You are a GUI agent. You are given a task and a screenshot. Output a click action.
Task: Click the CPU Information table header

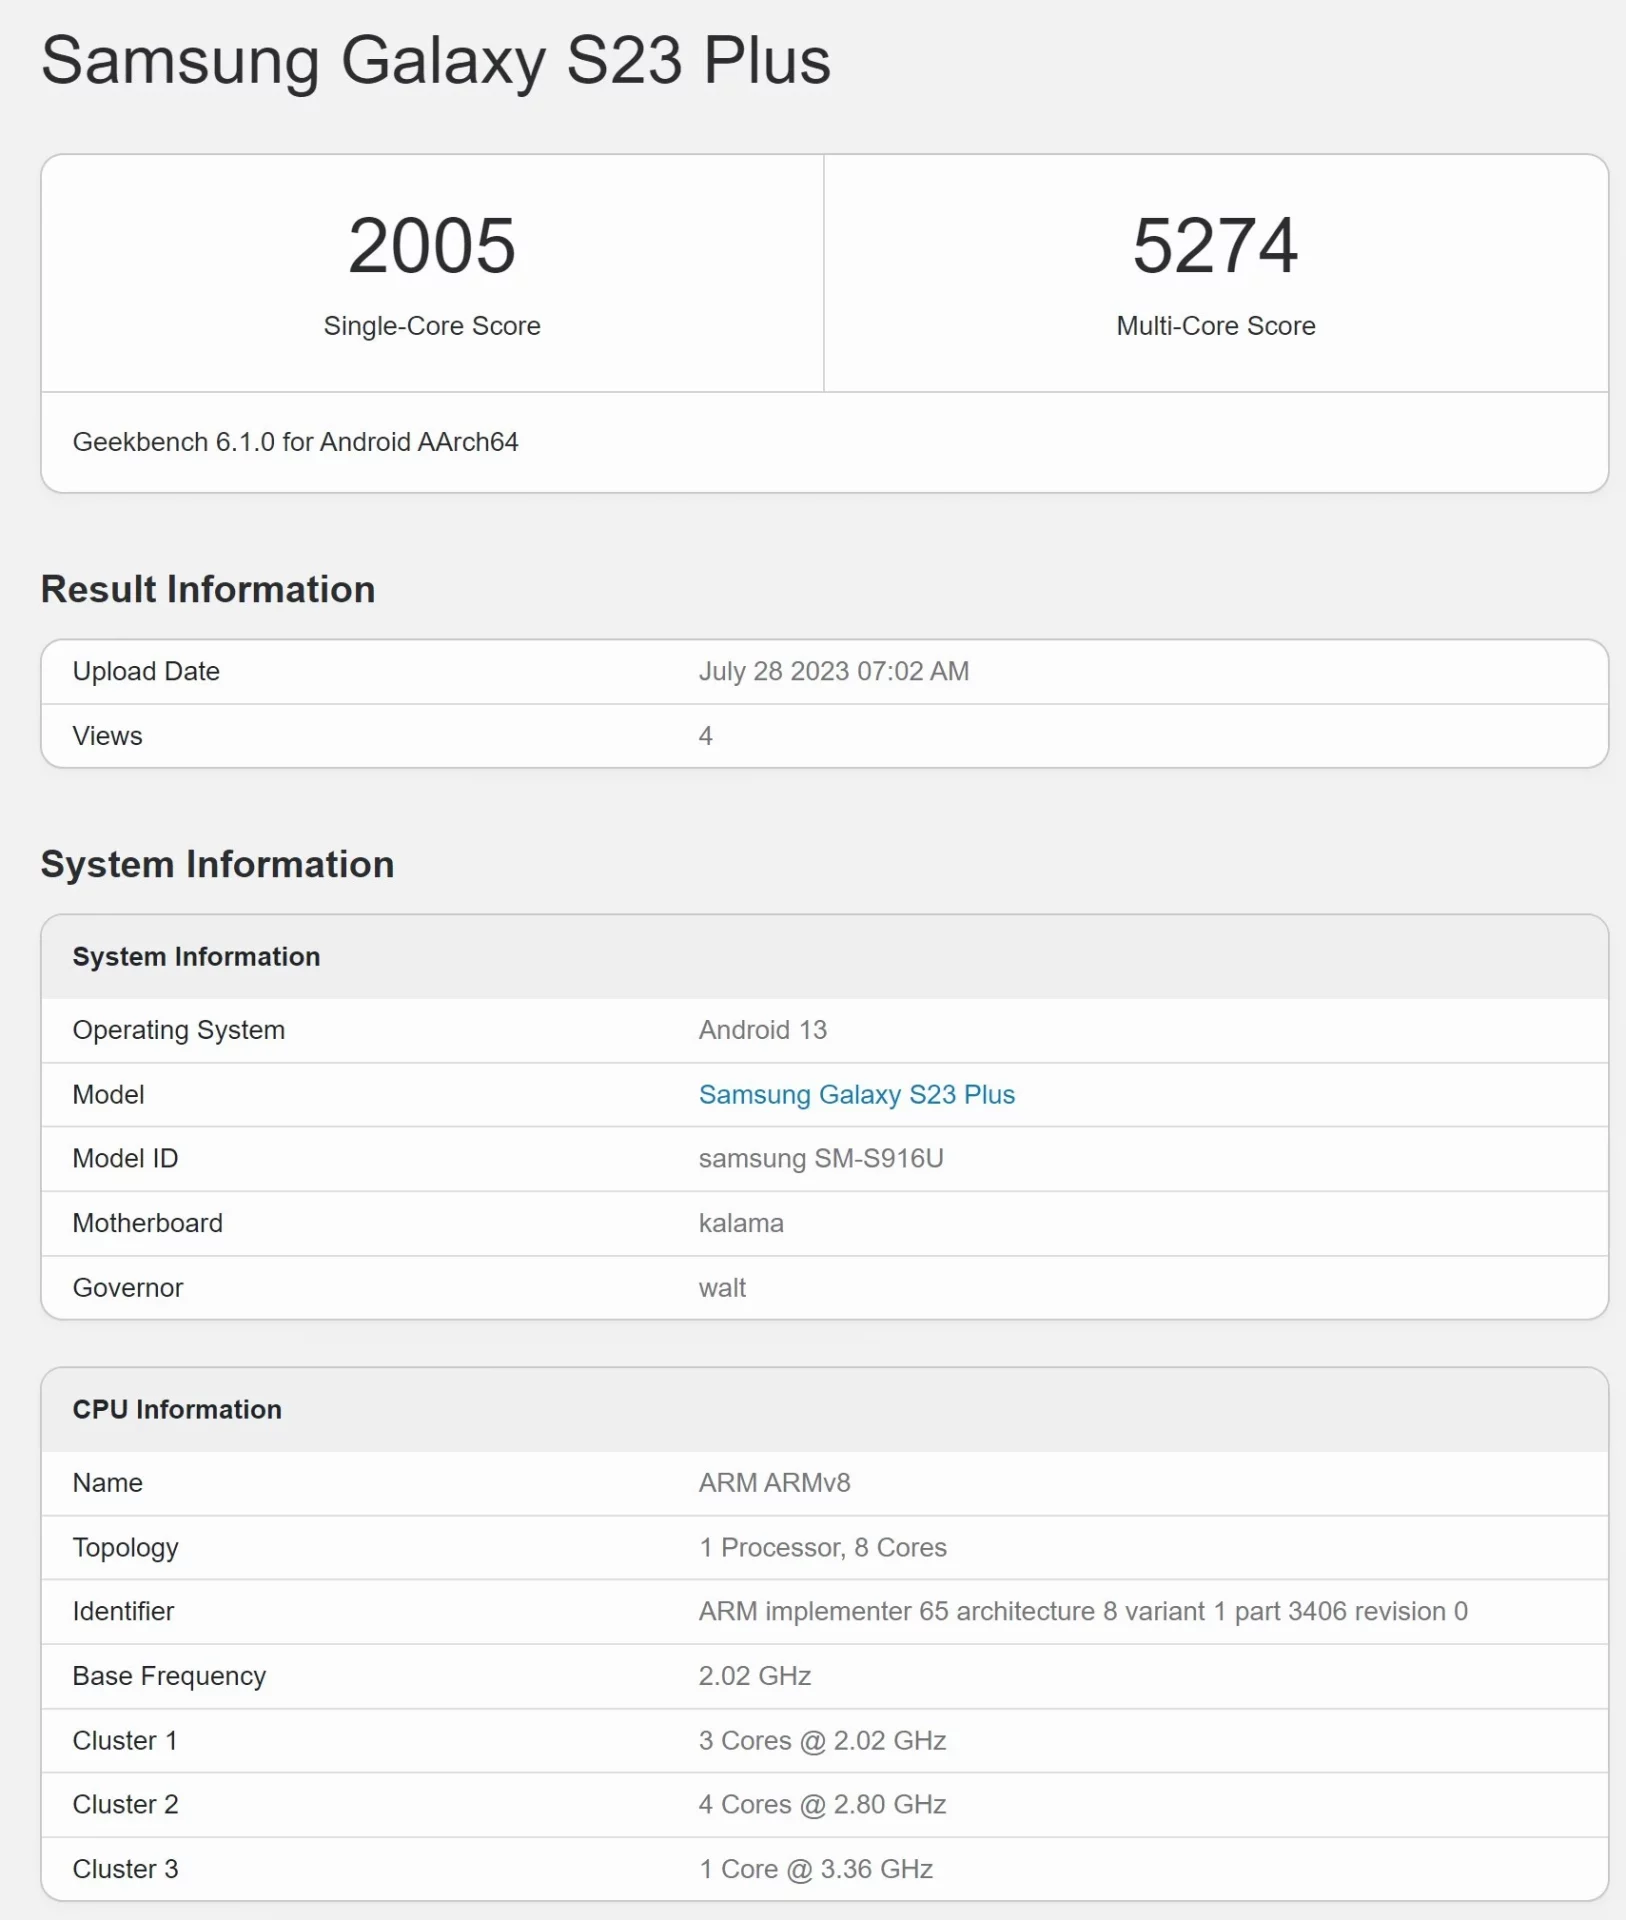click(x=177, y=1410)
